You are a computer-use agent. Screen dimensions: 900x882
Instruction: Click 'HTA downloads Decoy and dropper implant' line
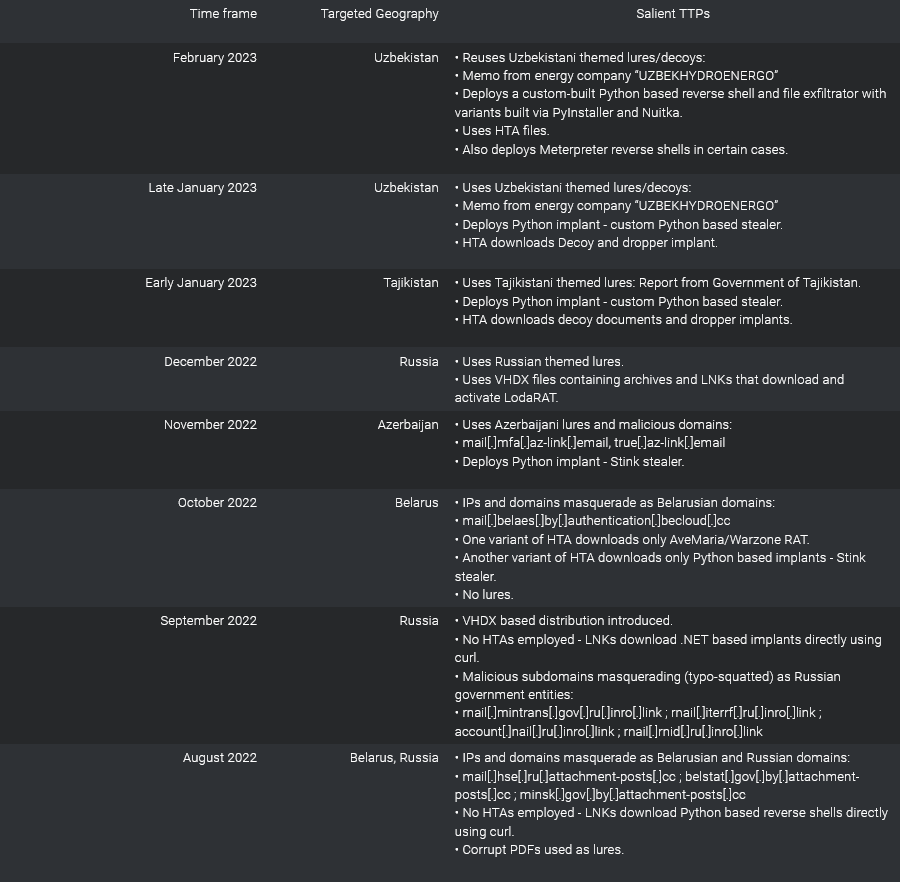click(x=586, y=243)
